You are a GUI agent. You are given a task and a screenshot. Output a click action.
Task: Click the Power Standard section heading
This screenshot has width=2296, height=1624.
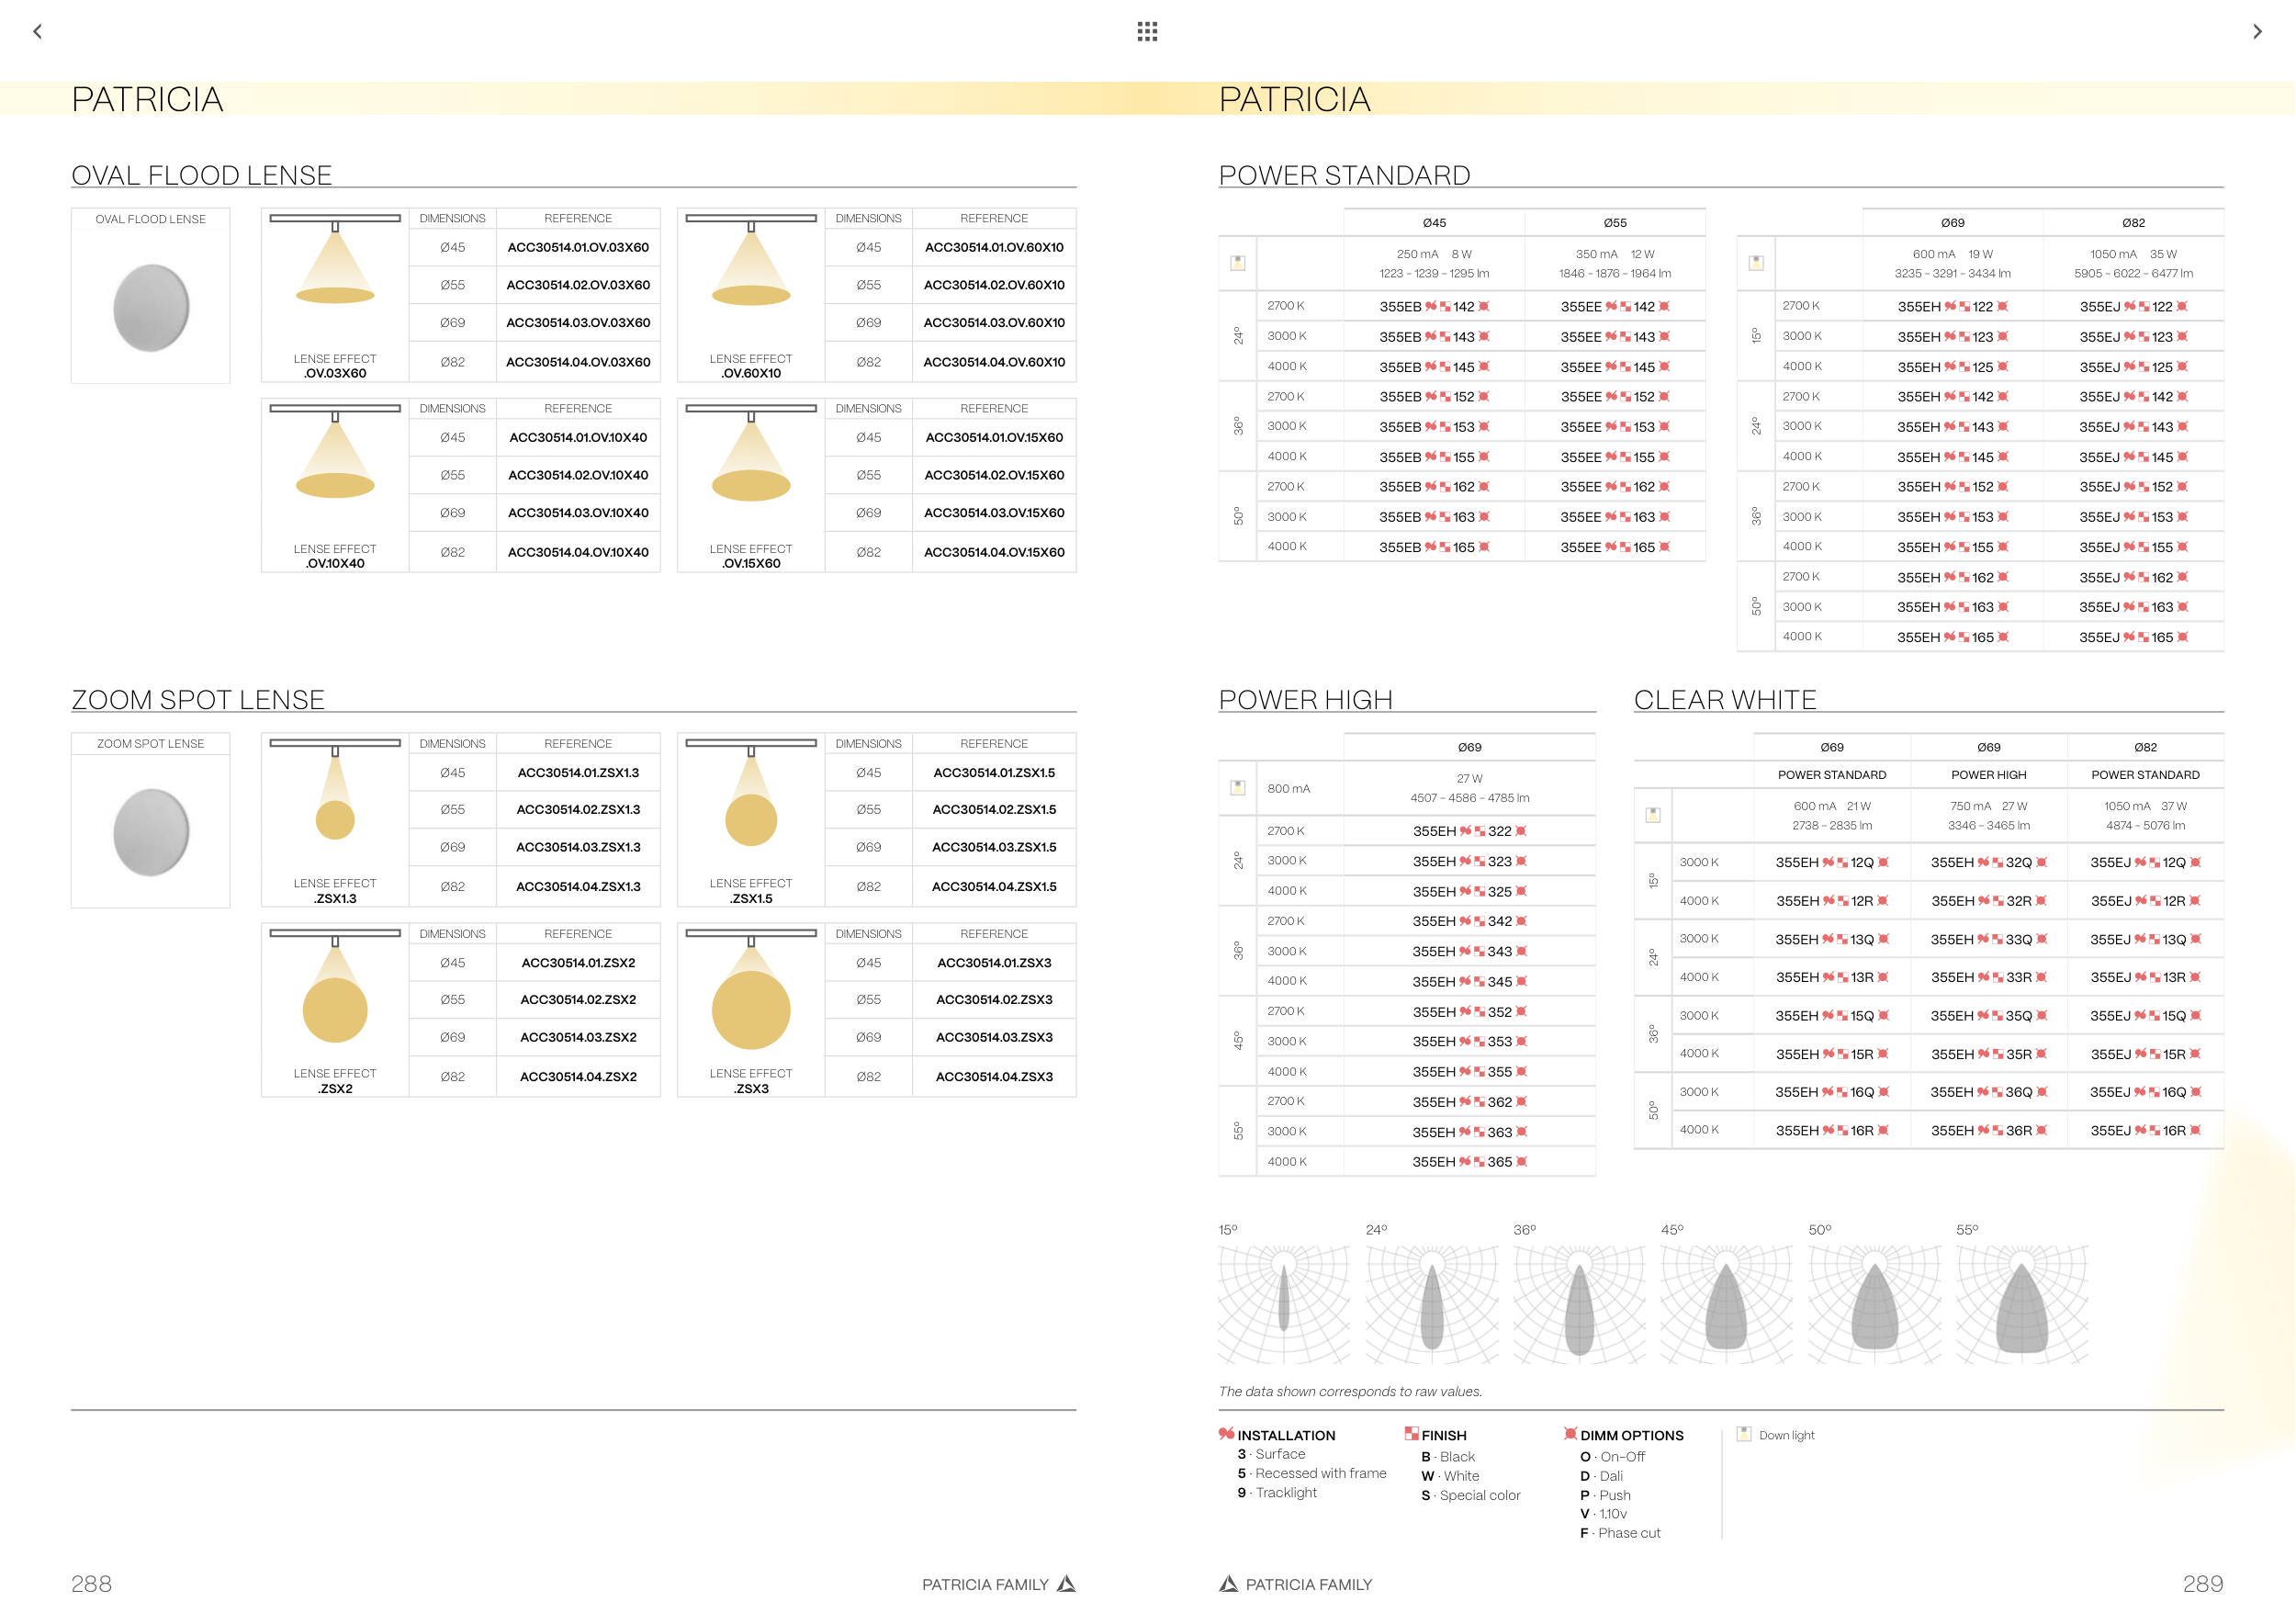coord(1344,175)
